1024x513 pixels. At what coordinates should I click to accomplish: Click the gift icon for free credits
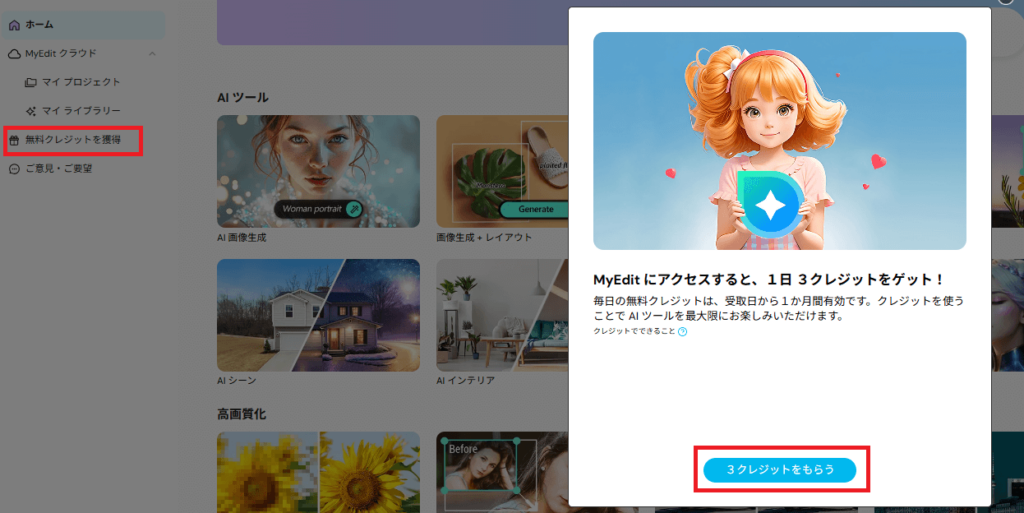click(14, 141)
